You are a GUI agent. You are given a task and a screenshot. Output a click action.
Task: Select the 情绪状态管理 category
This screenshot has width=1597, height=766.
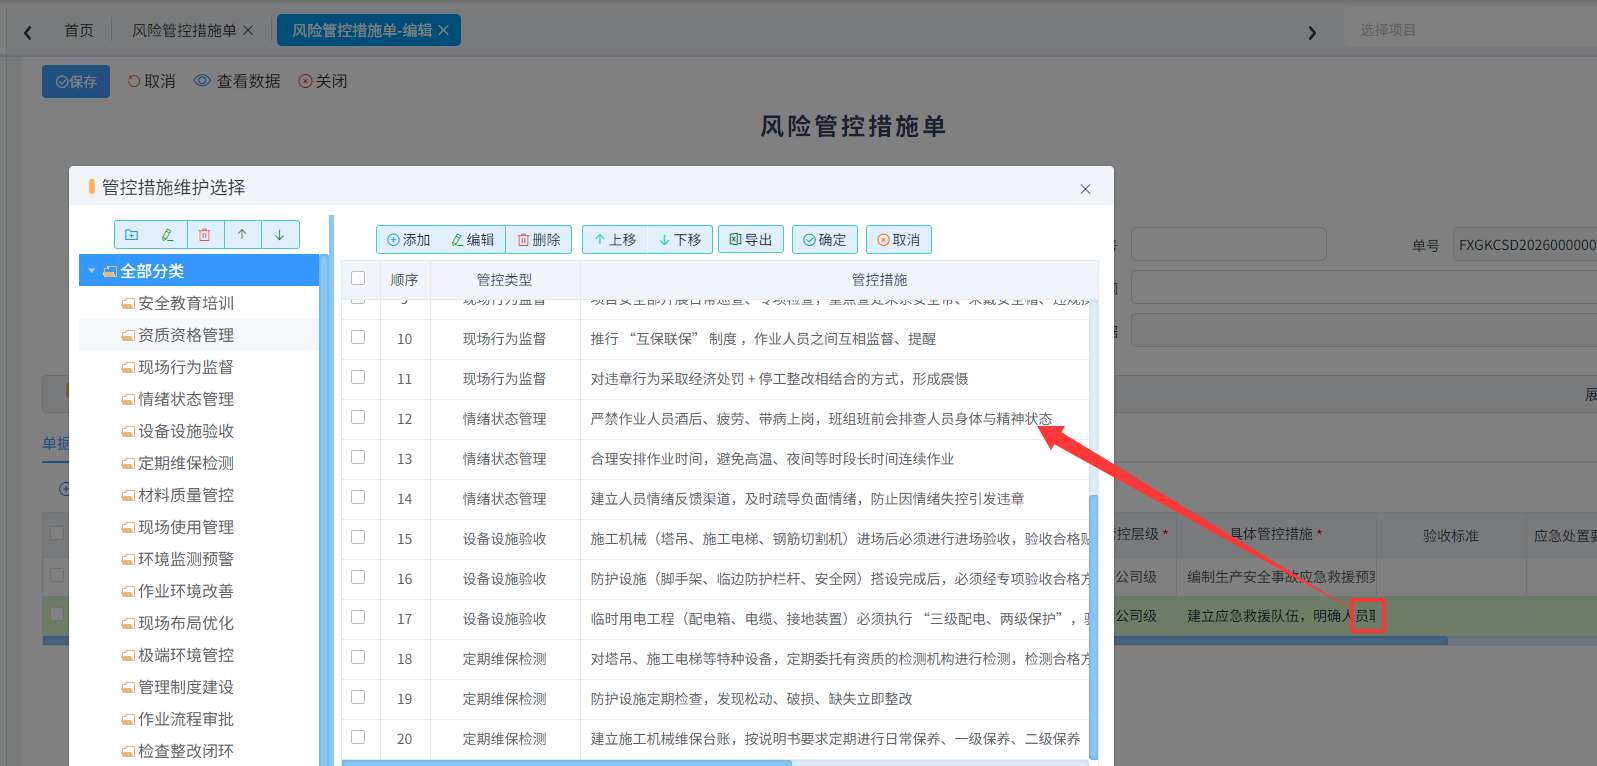pyautogui.click(x=186, y=399)
